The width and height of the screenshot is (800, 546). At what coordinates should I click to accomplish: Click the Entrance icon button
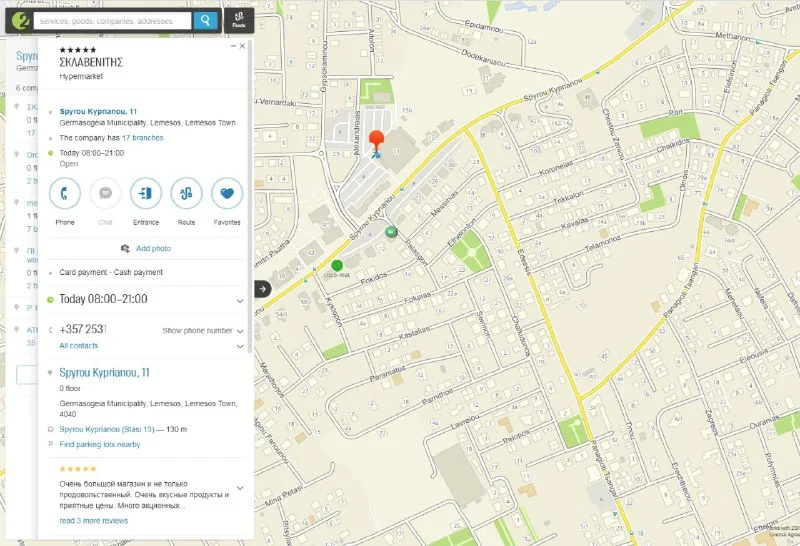[x=146, y=192]
